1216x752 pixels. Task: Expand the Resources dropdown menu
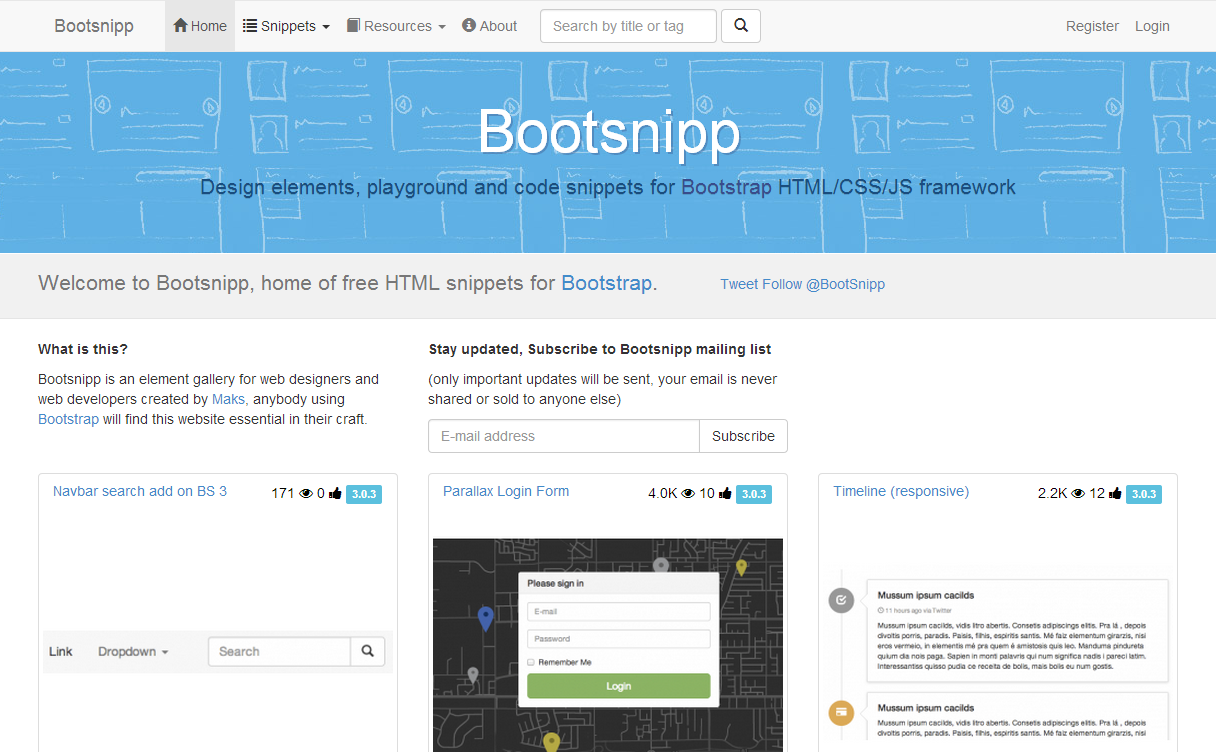point(396,26)
